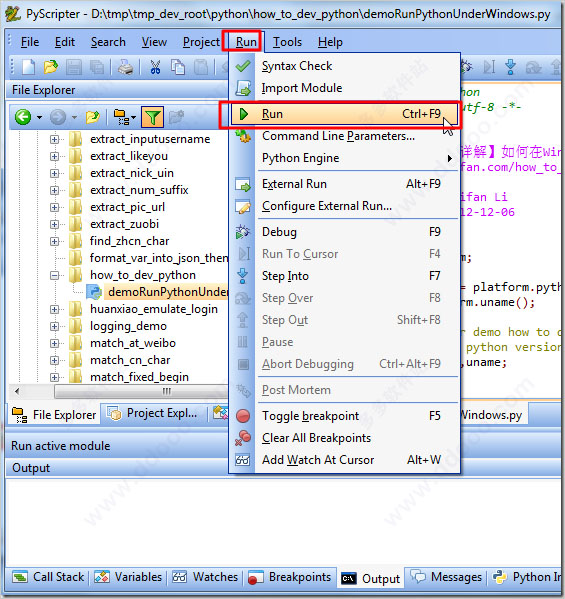
Task: Select the huanxiao_emulate_login folder
Action: 154,309
